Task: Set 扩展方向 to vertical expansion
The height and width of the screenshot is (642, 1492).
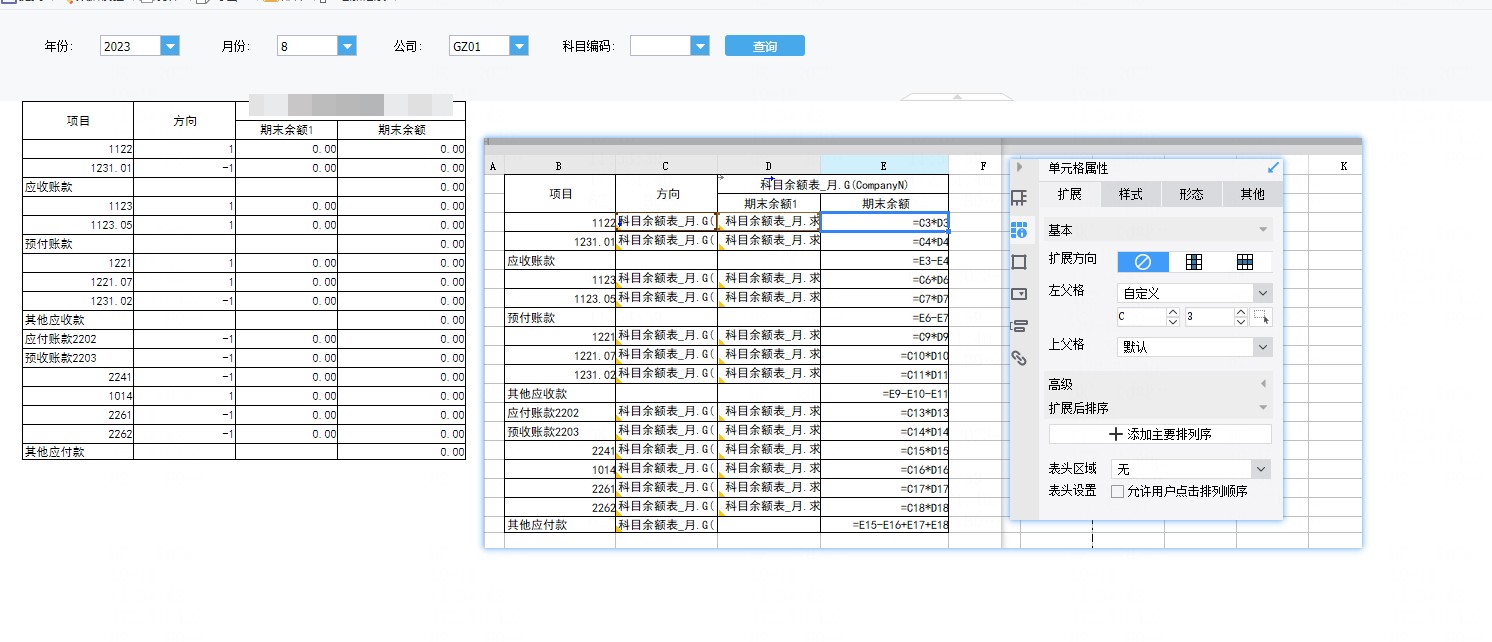Action: tap(1194, 261)
